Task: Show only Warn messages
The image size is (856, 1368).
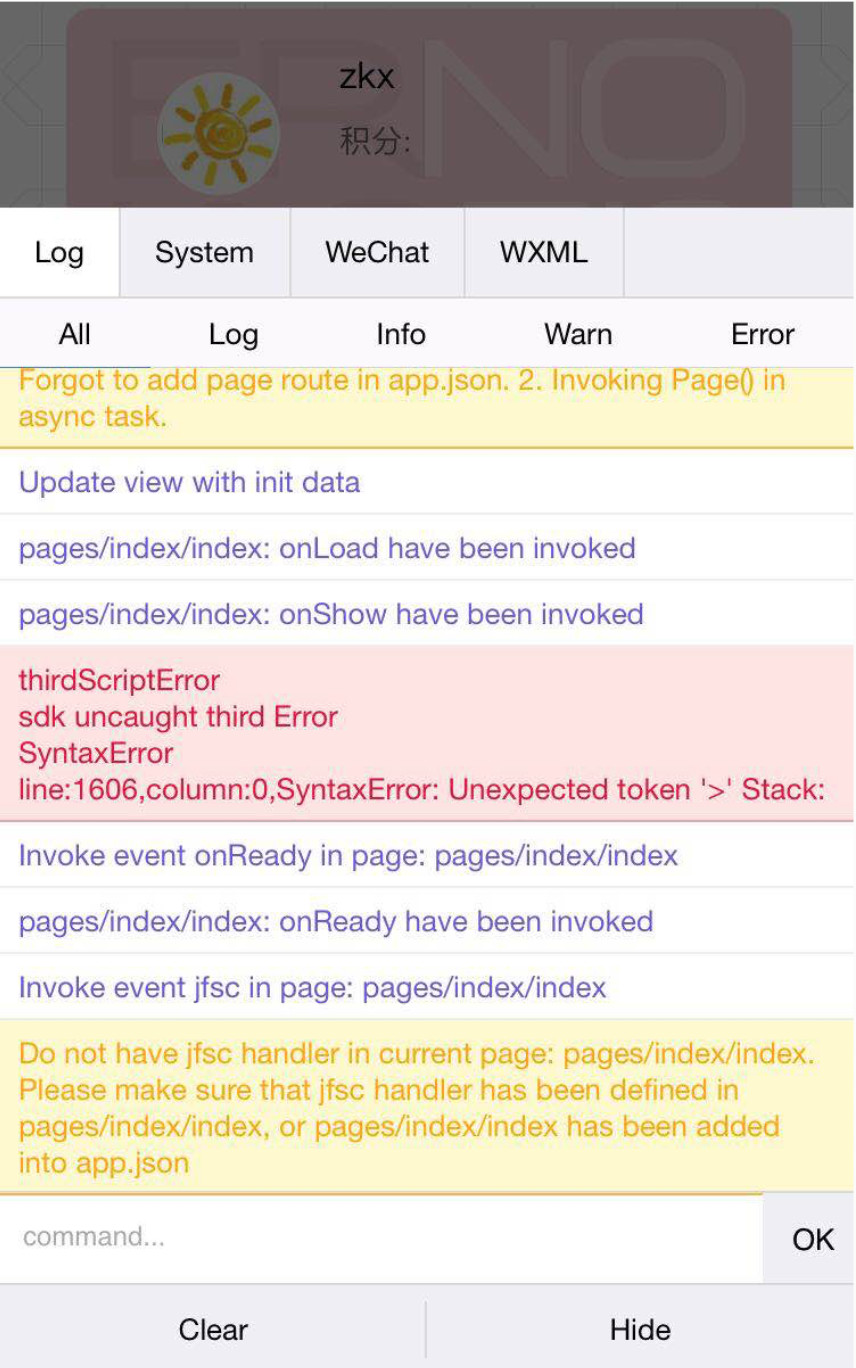Action: pyautogui.click(x=578, y=334)
